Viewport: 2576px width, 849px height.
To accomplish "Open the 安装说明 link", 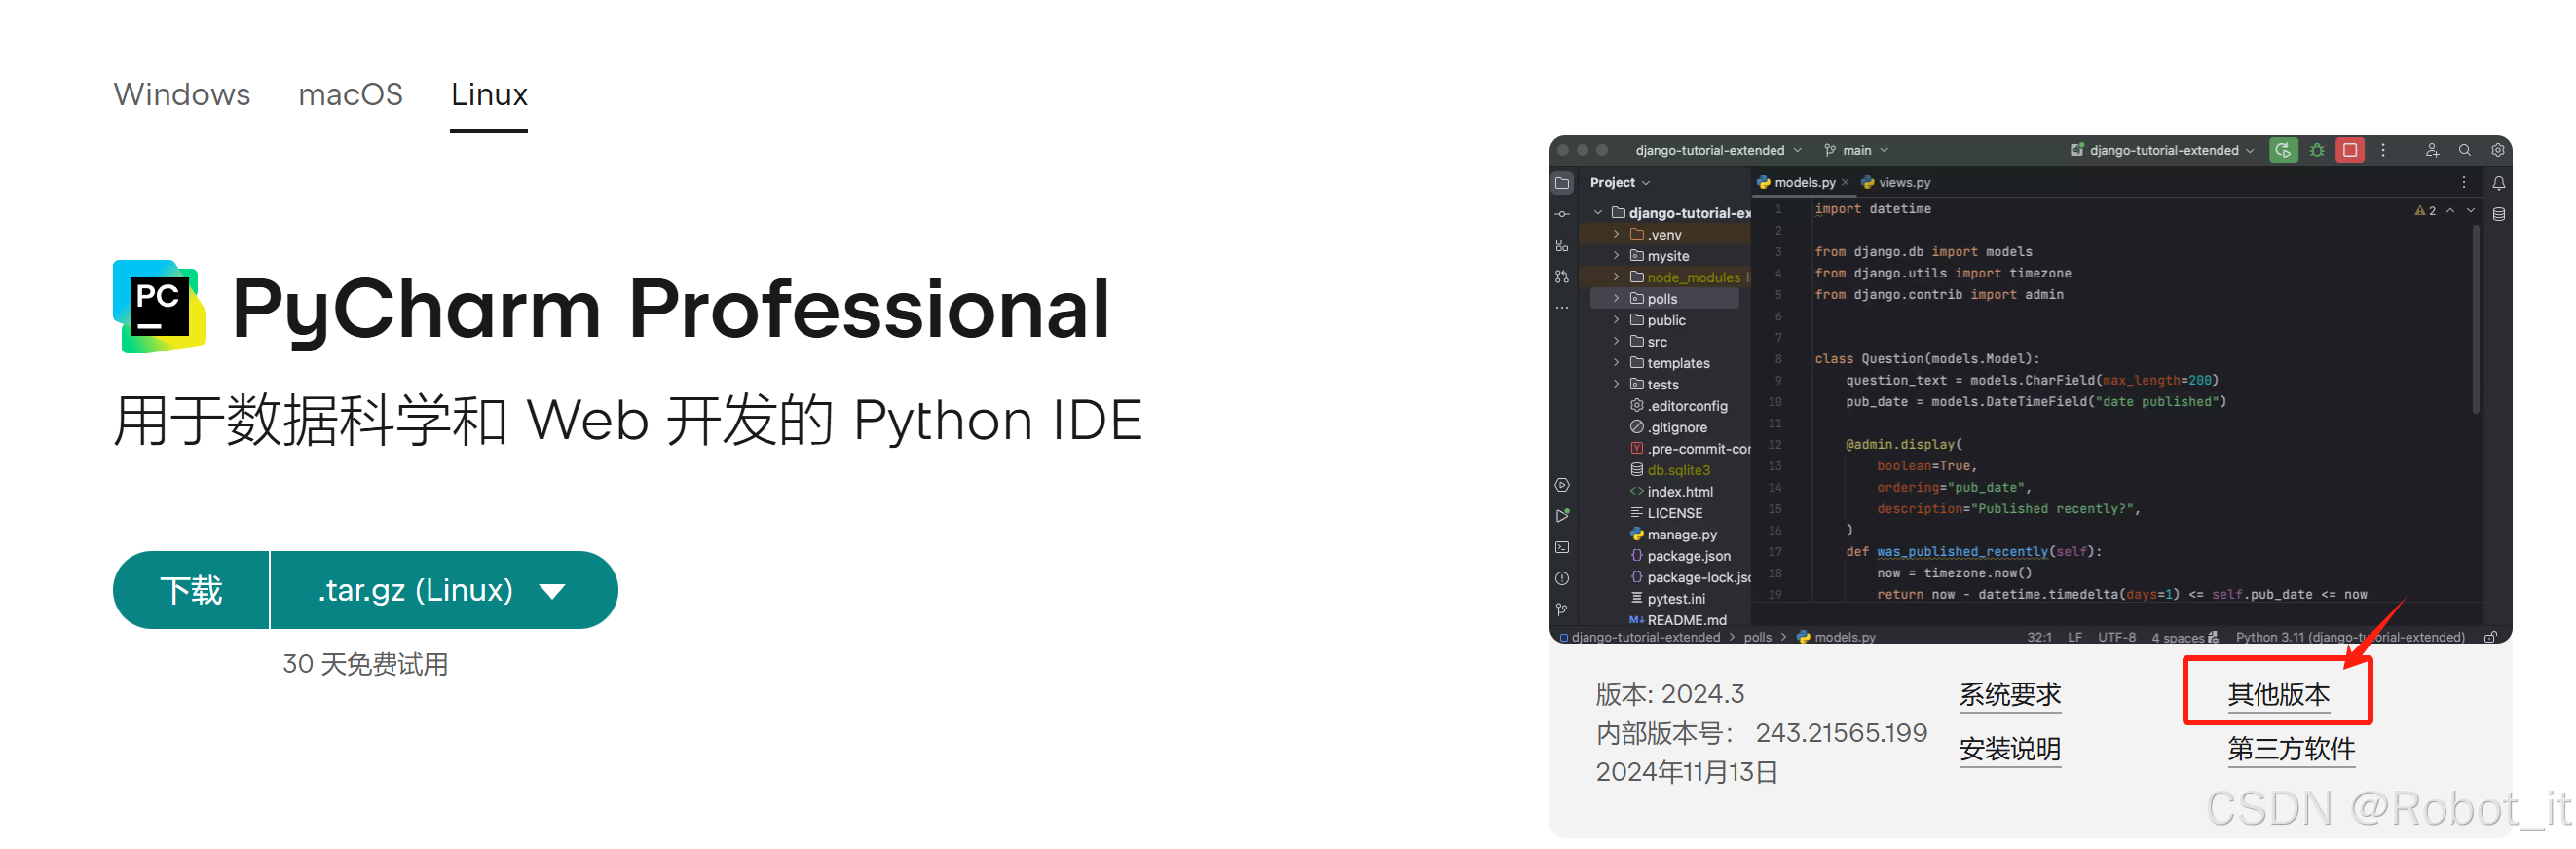I will click(2010, 749).
